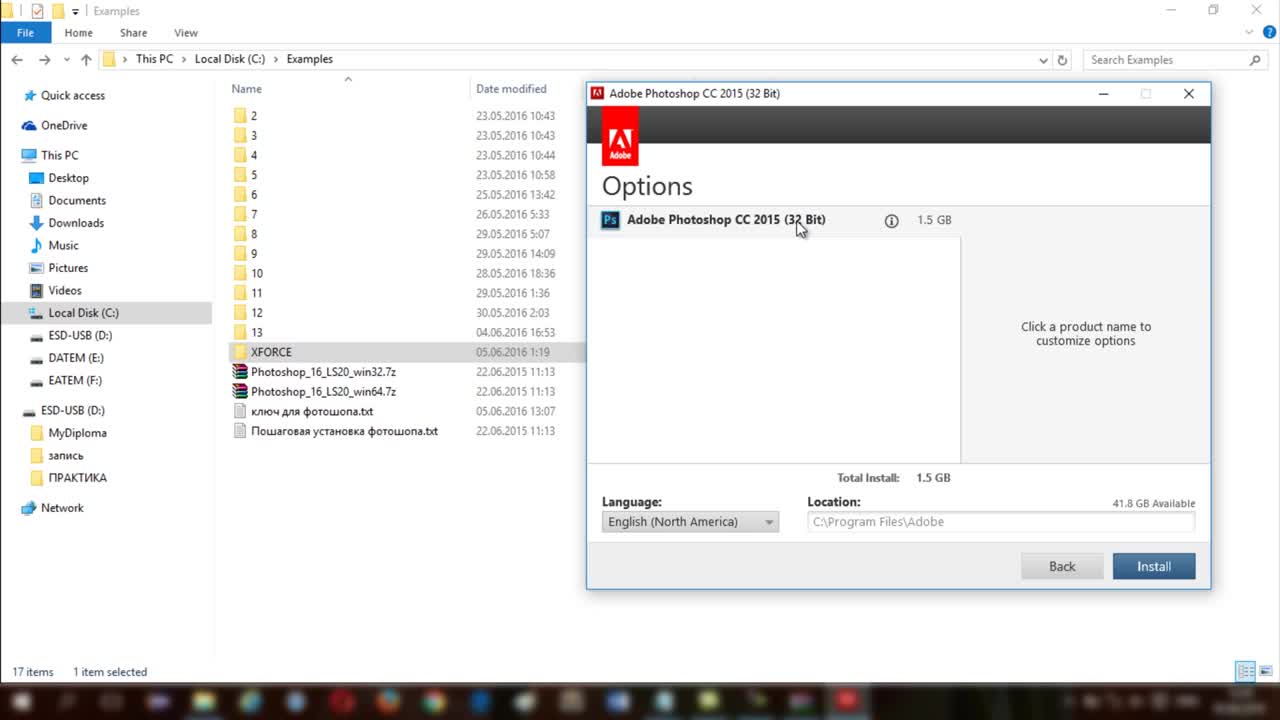Refresh the Examples folder view
The height and width of the screenshot is (720, 1280).
pyautogui.click(x=1062, y=60)
